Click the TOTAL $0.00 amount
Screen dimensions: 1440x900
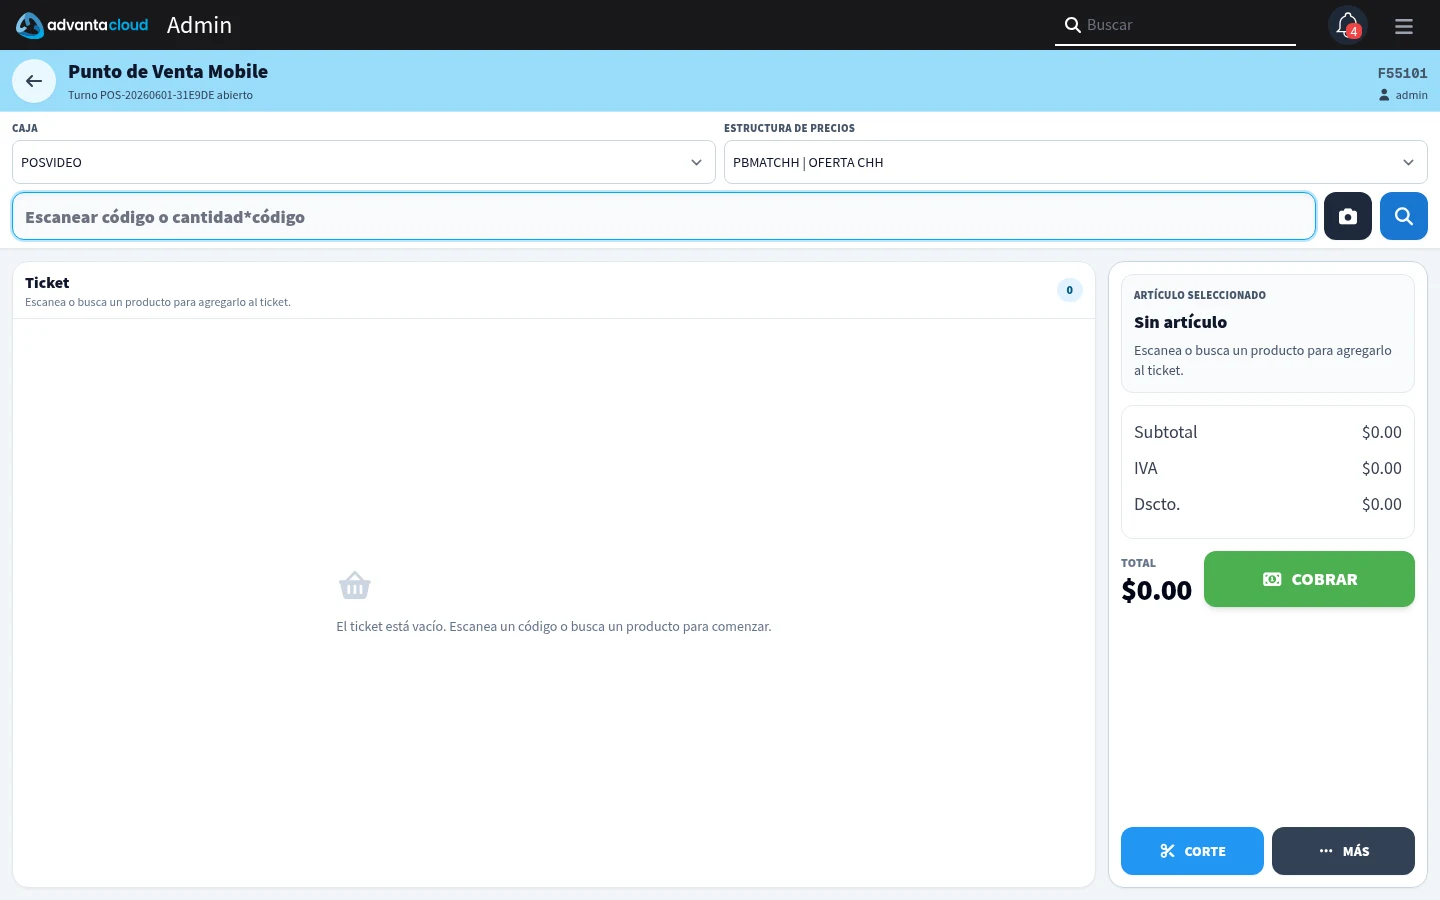[1156, 590]
